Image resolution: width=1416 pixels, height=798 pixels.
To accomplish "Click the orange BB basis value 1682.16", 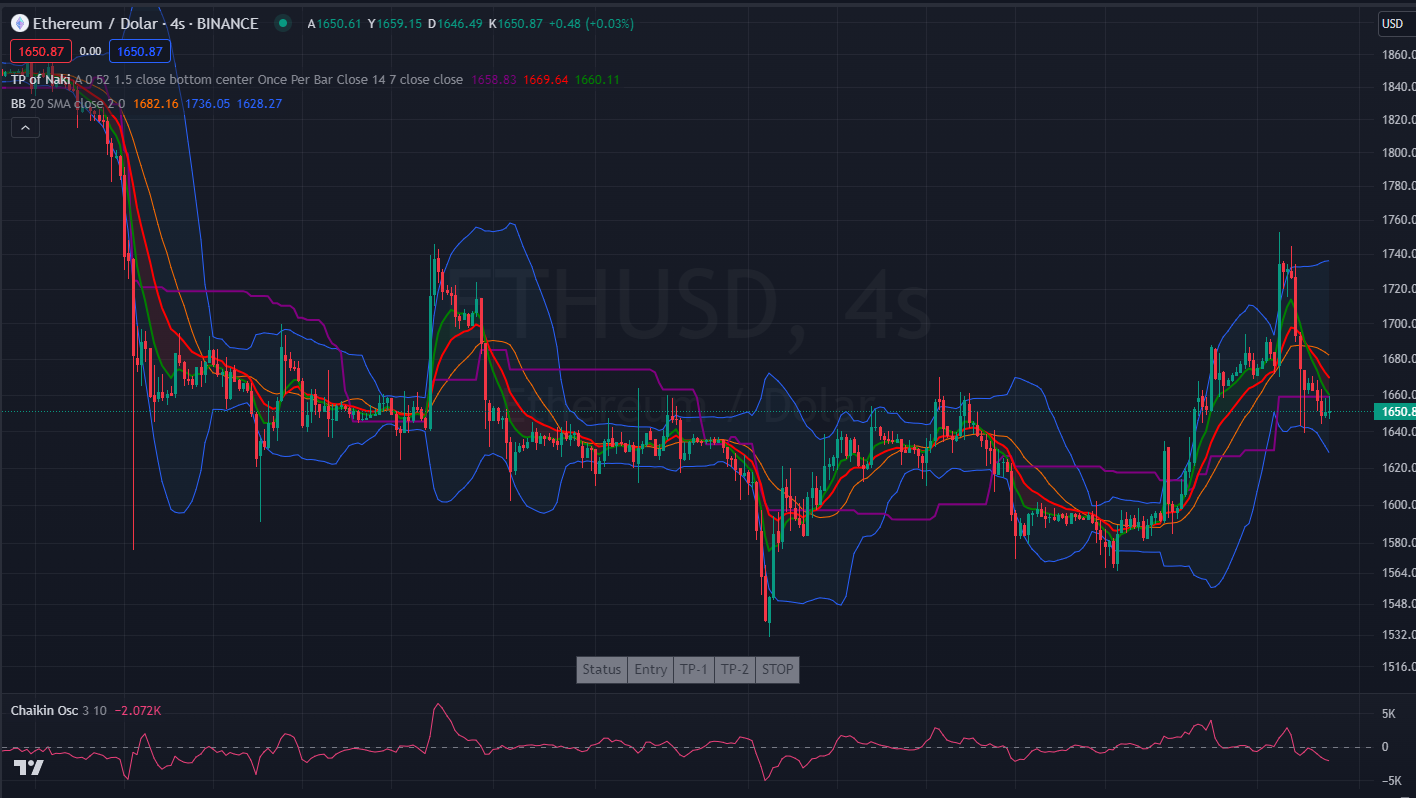I will 156,103.
